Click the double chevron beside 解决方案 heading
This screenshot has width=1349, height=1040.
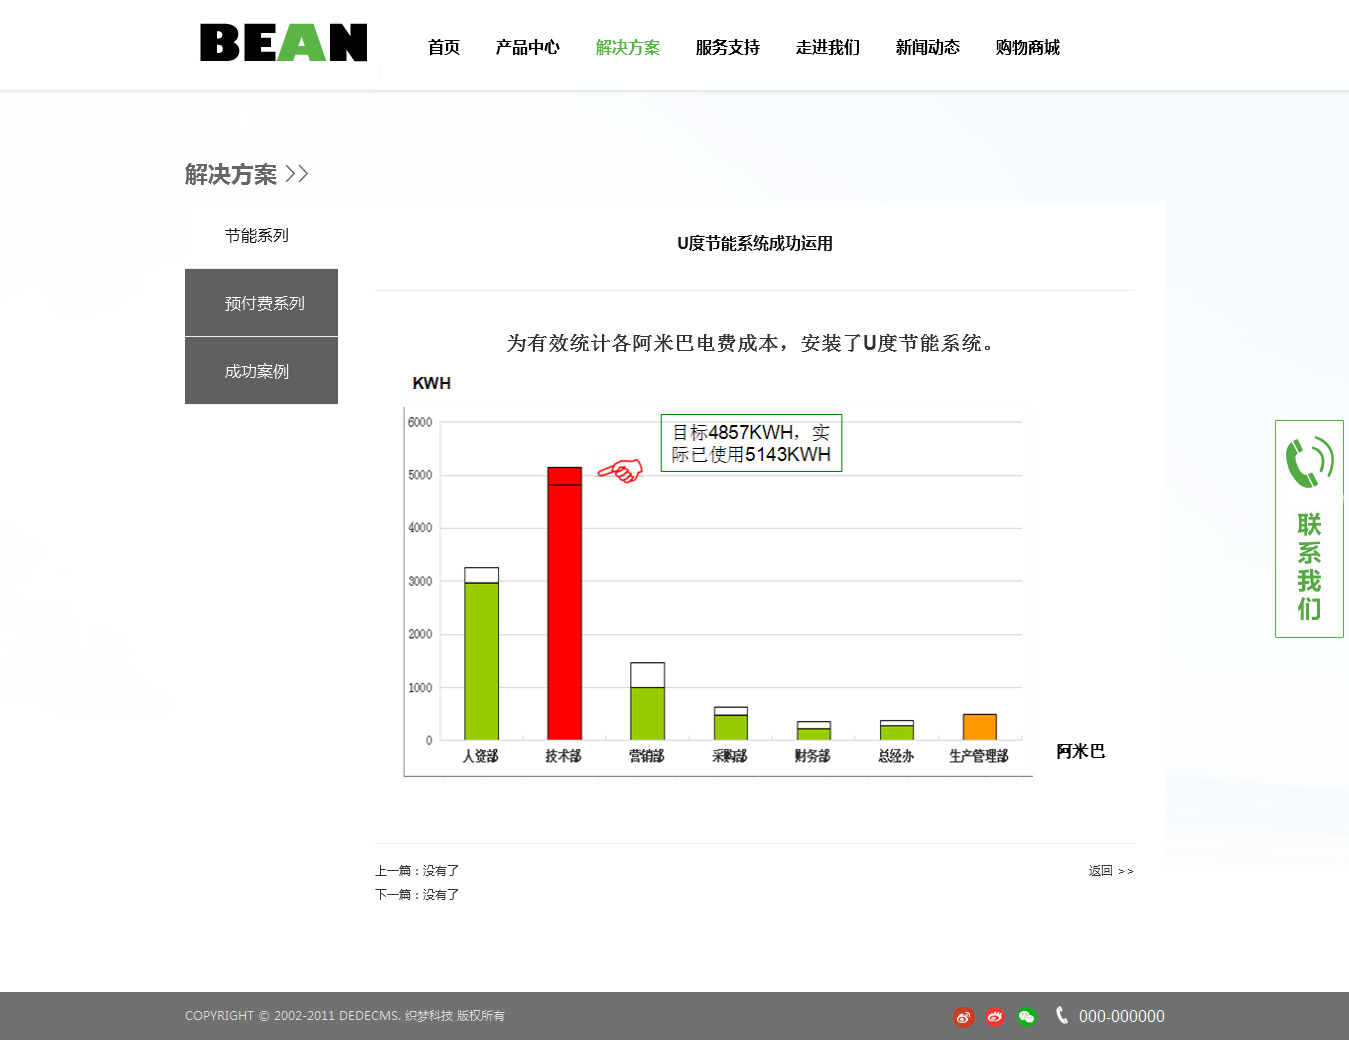point(297,174)
